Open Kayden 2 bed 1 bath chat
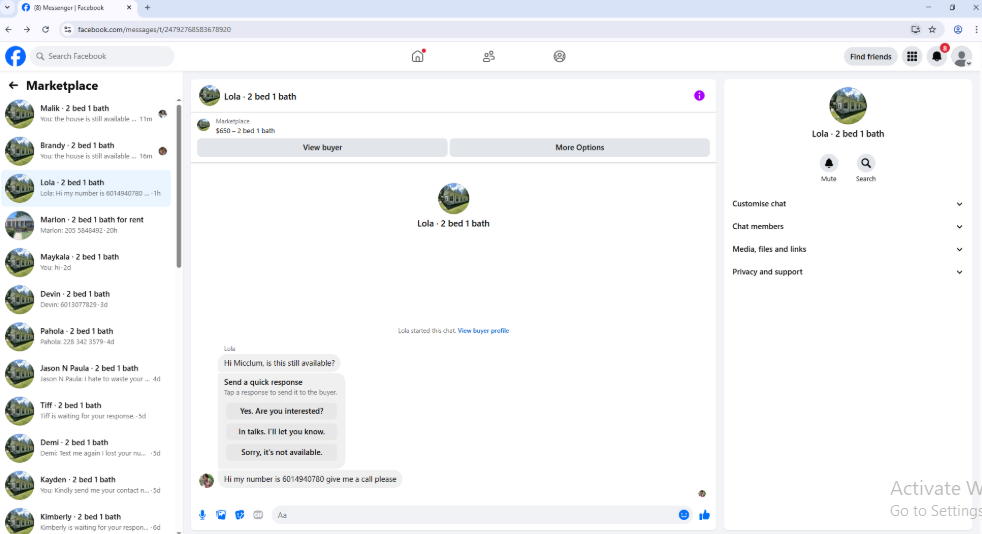Screen dimensions: 982x534 pyautogui.click(x=86, y=485)
